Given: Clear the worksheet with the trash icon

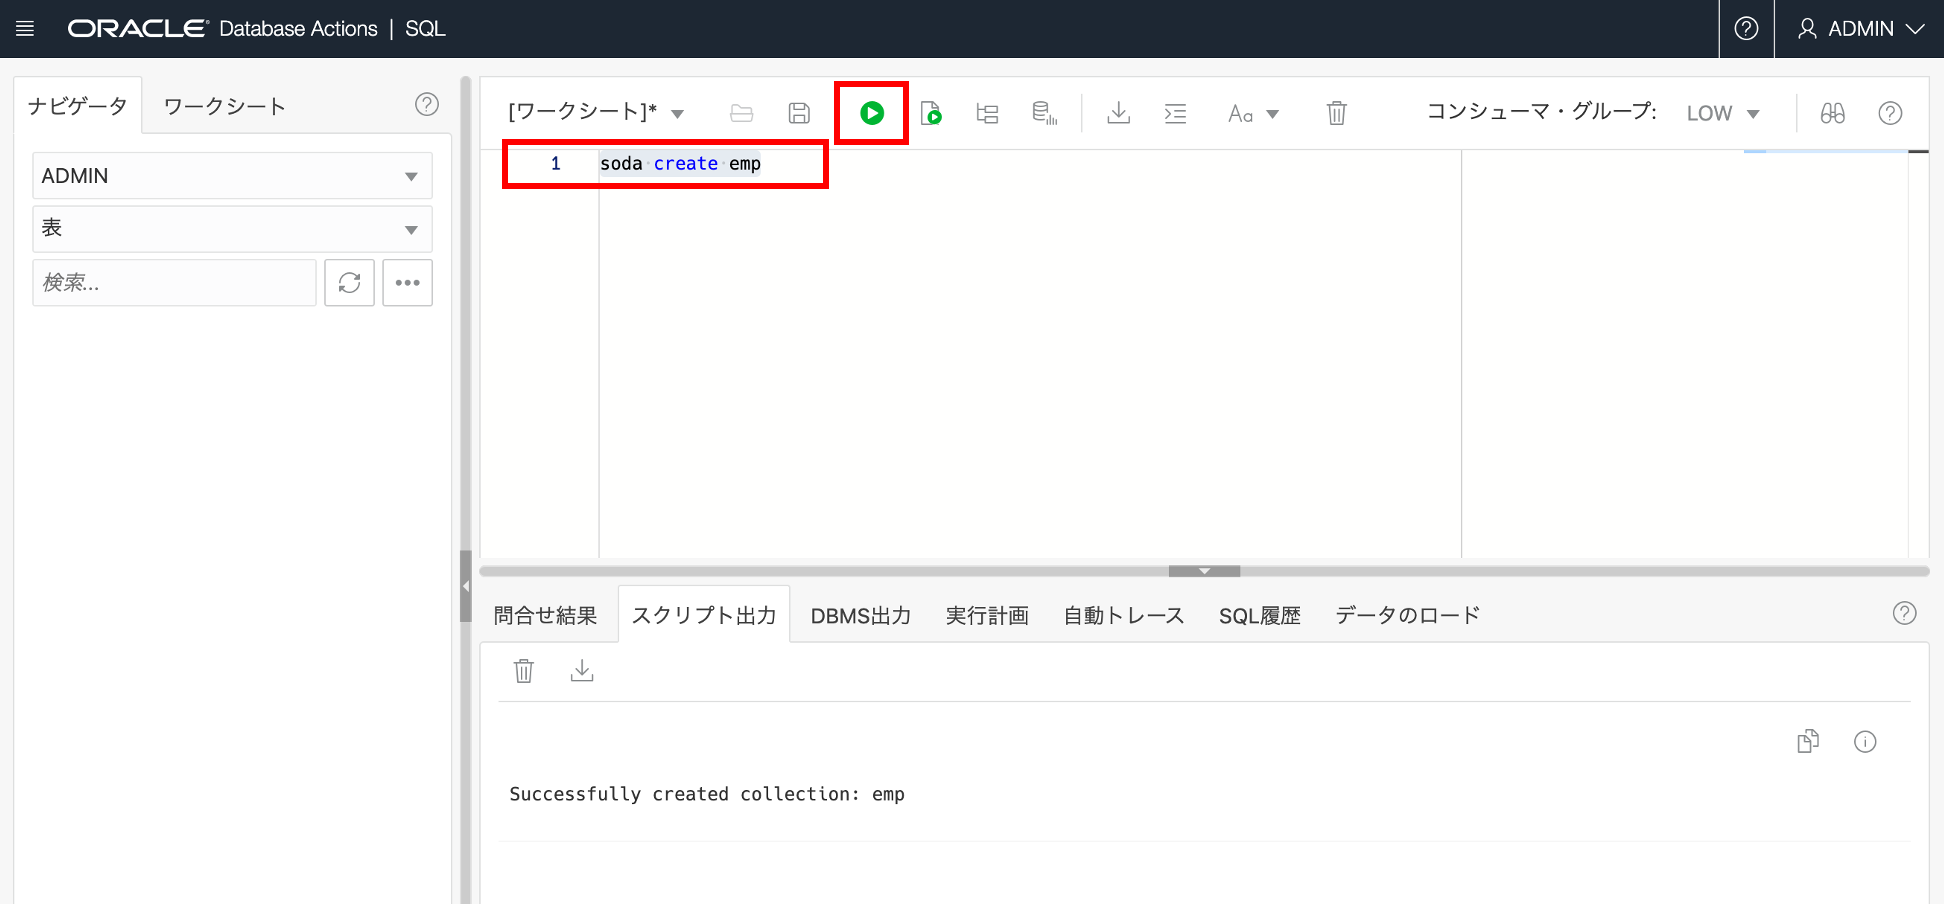Looking at the screenshot, I should (x=1336, y=113).
